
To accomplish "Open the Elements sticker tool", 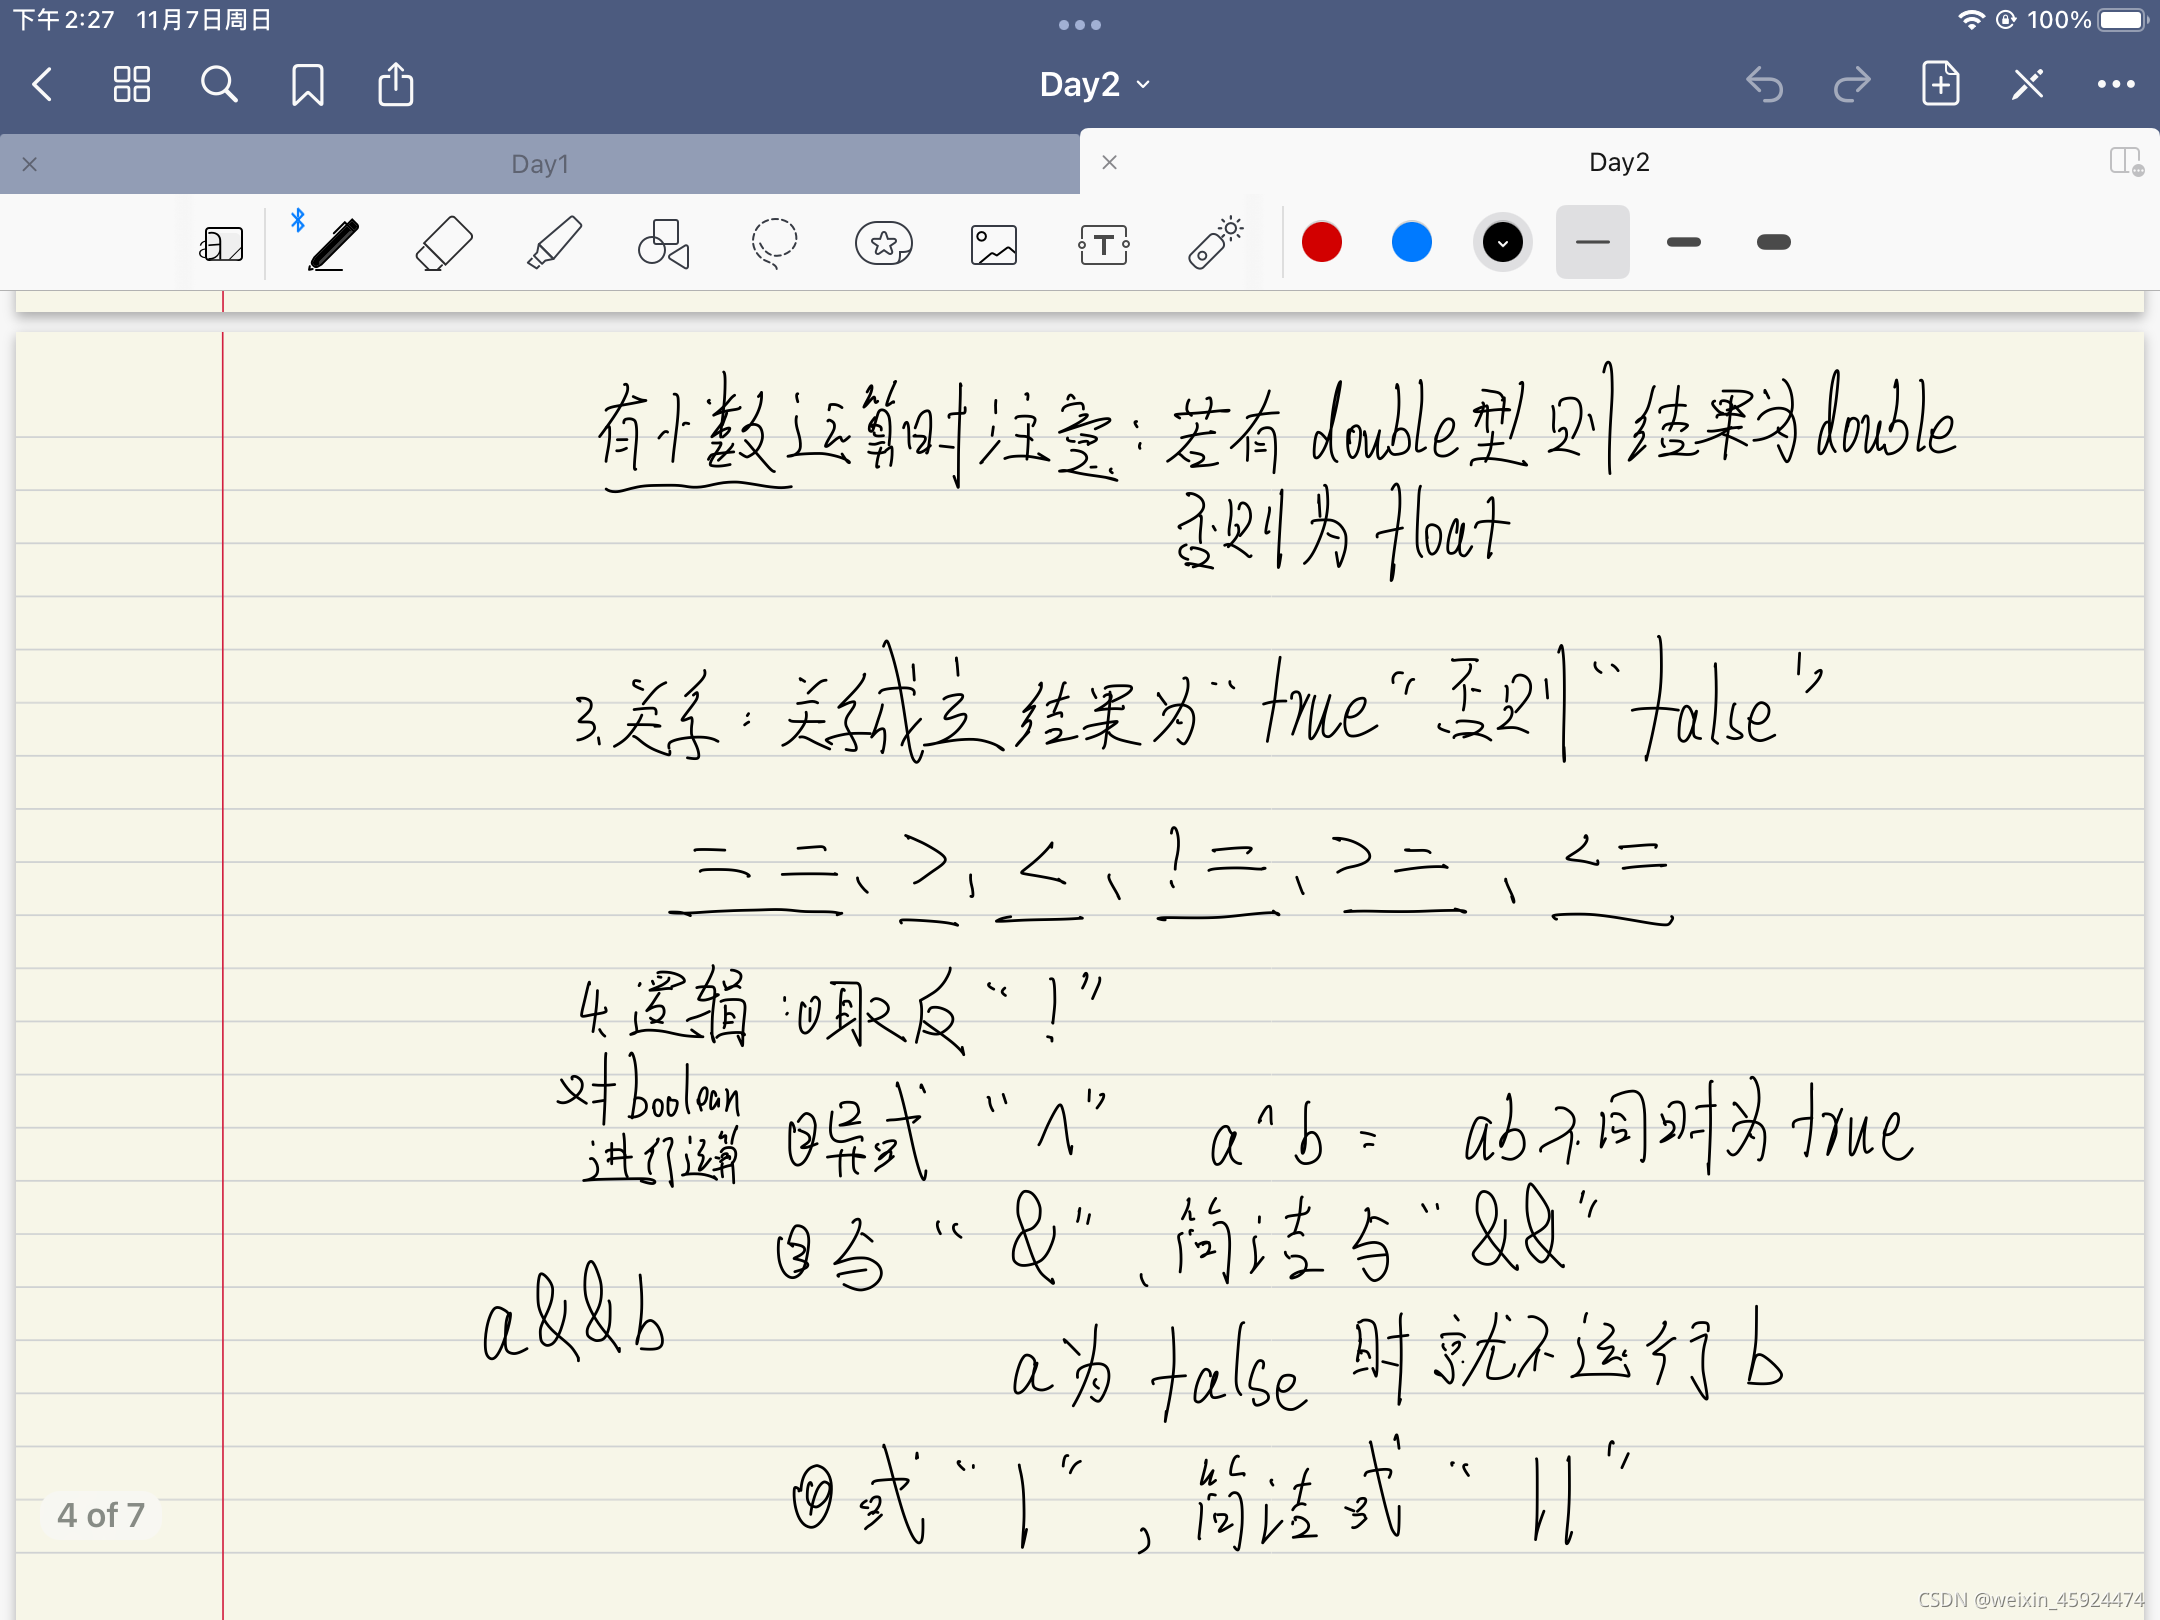I will pyautogui.click(x=884, y=243).
